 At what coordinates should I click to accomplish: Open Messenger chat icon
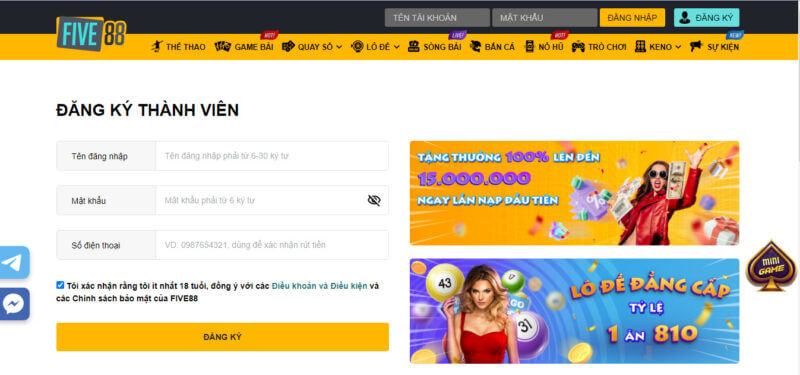coord(14,304)
